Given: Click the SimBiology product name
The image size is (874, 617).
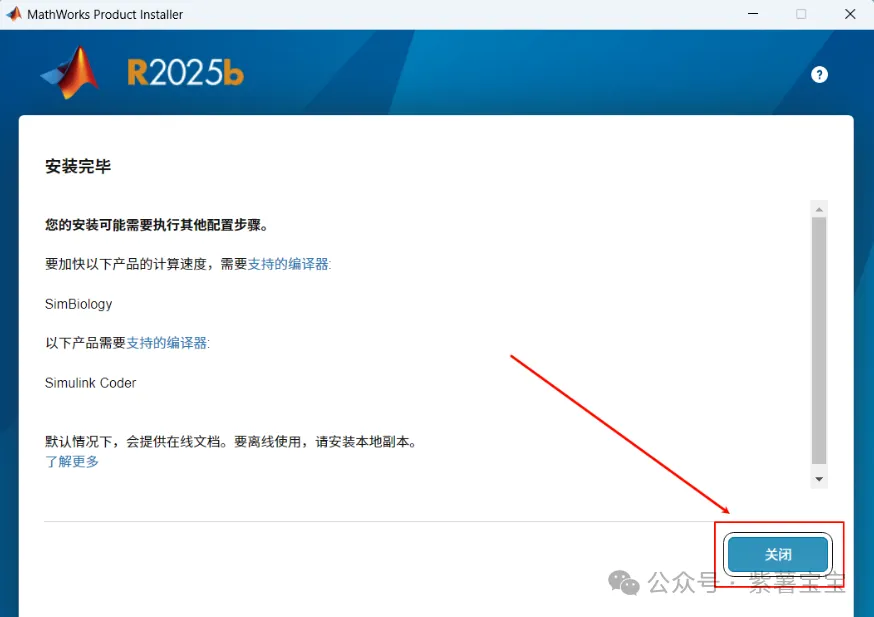Looking at the screenshot, I should point(79,303).
